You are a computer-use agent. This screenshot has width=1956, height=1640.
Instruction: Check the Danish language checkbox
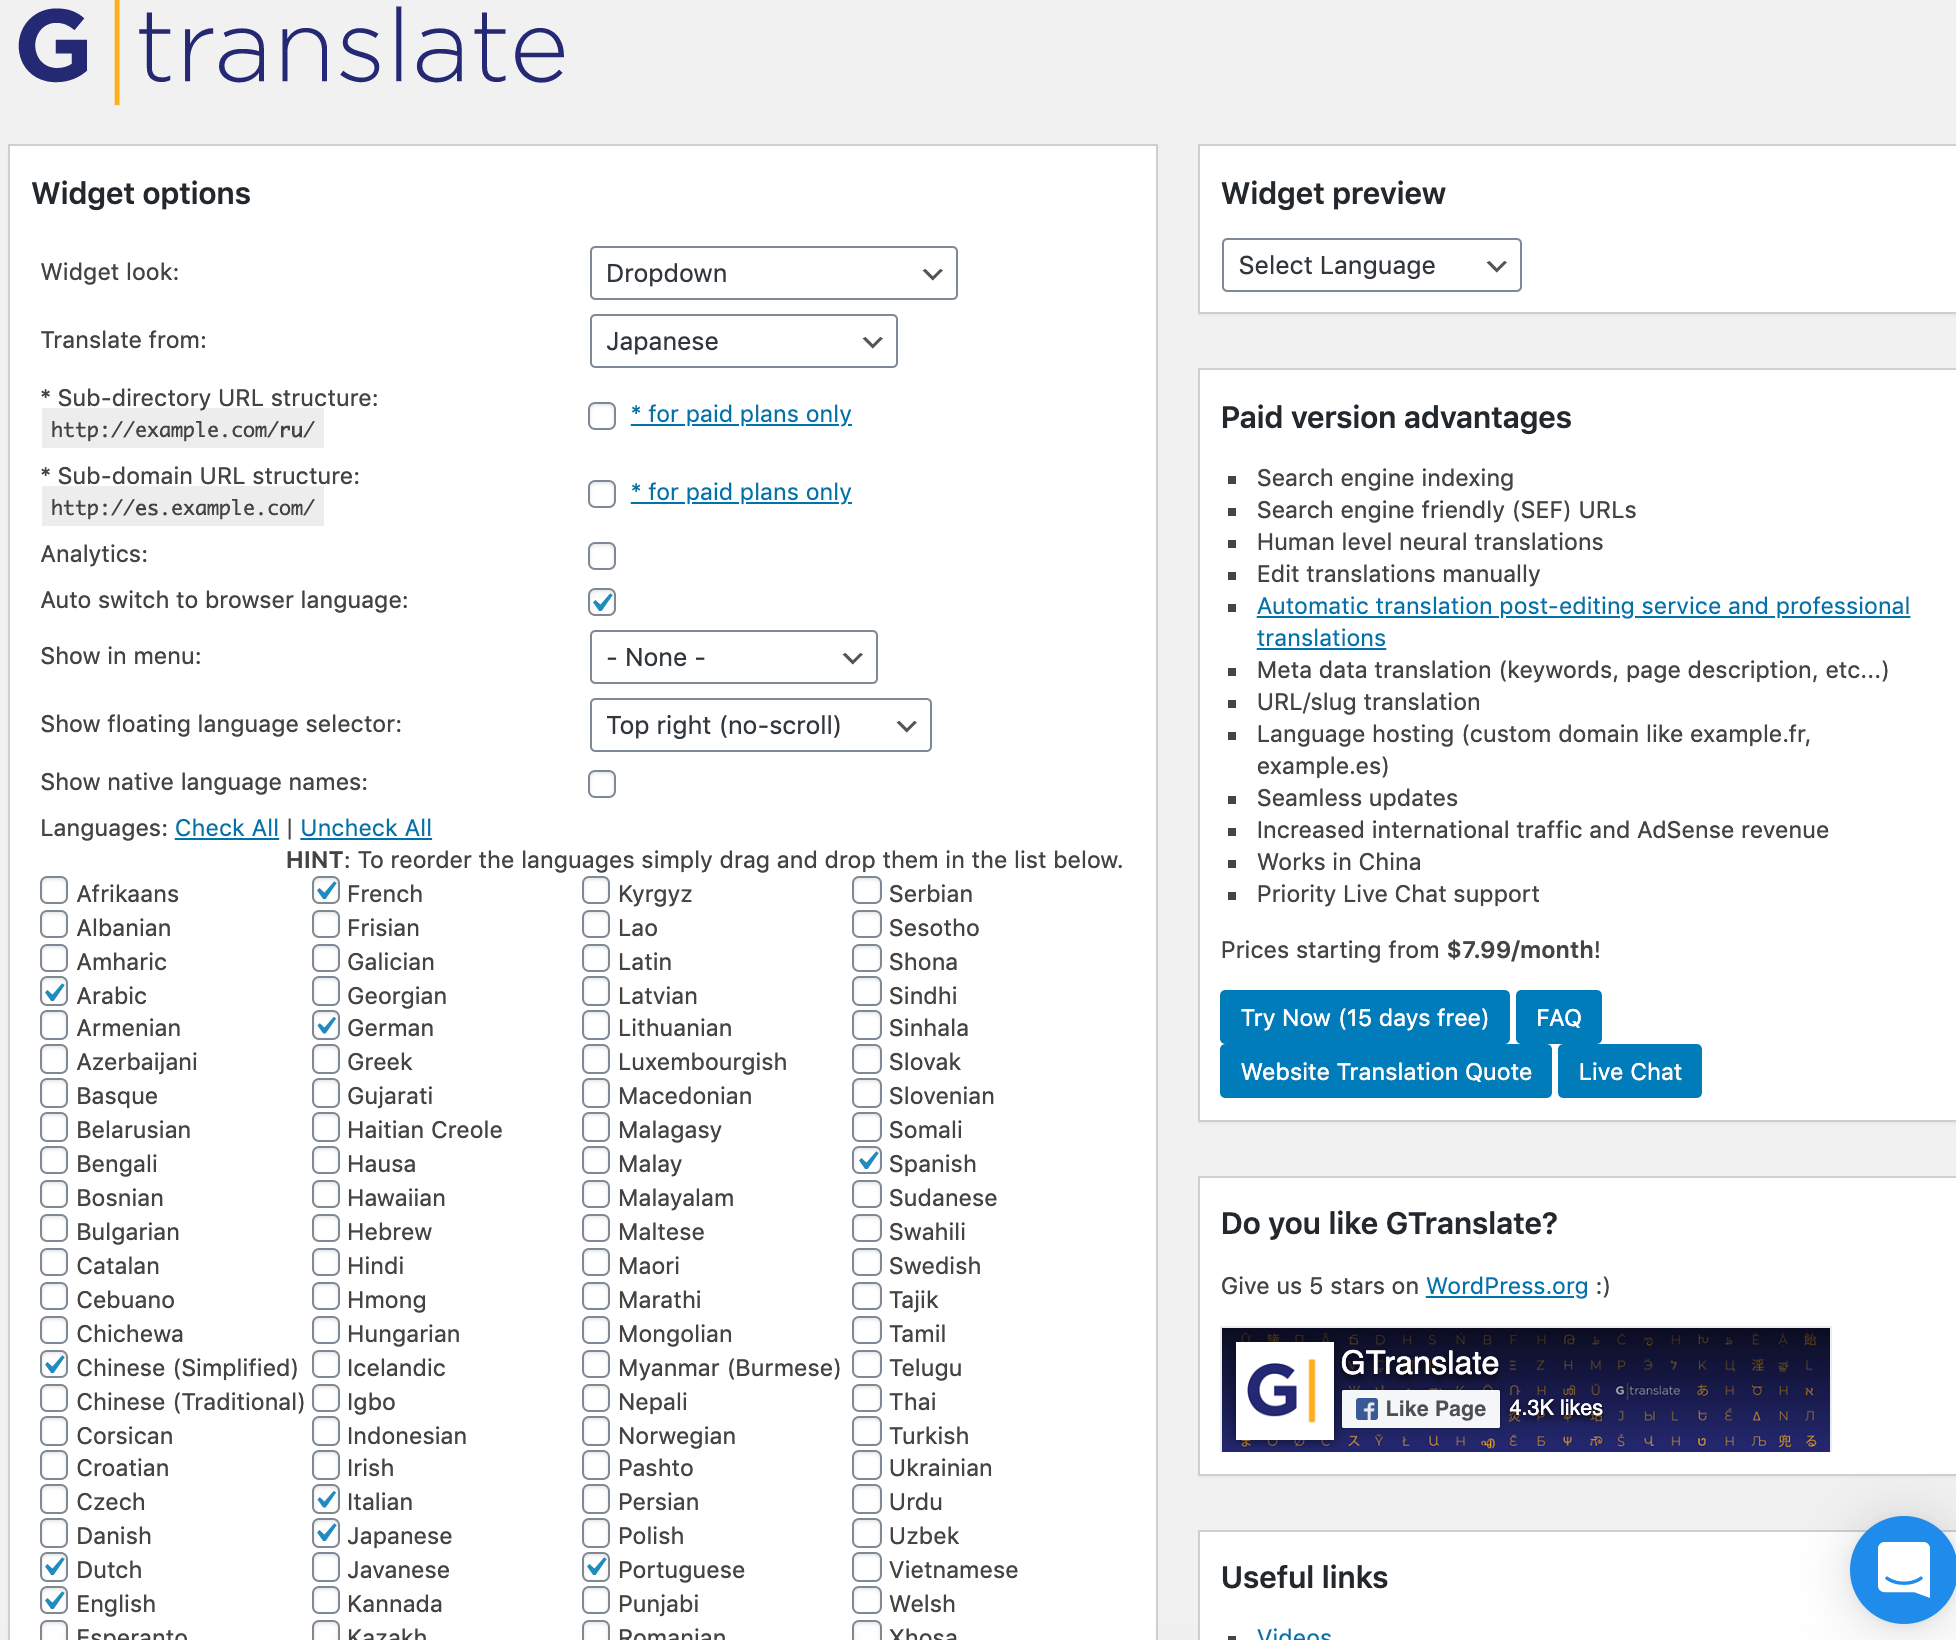point(55,1532)
